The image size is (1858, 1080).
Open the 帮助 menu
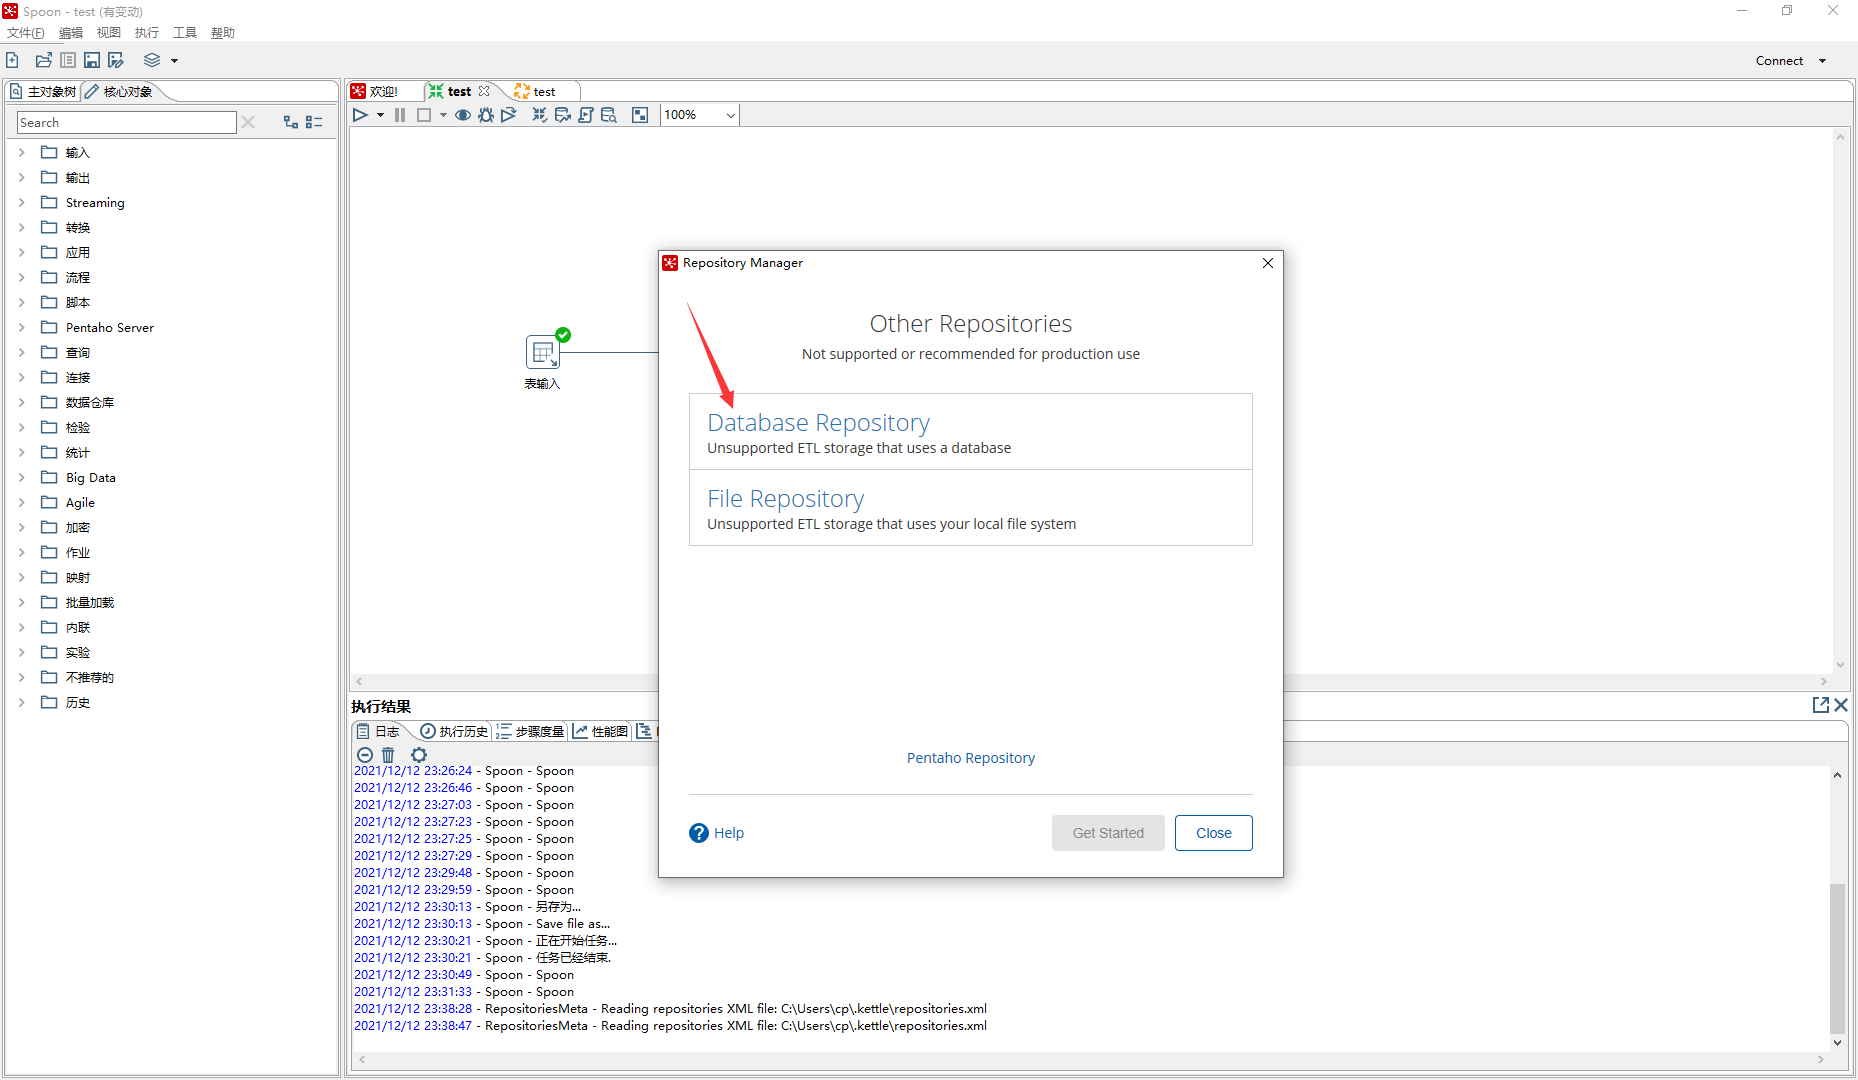223,33
